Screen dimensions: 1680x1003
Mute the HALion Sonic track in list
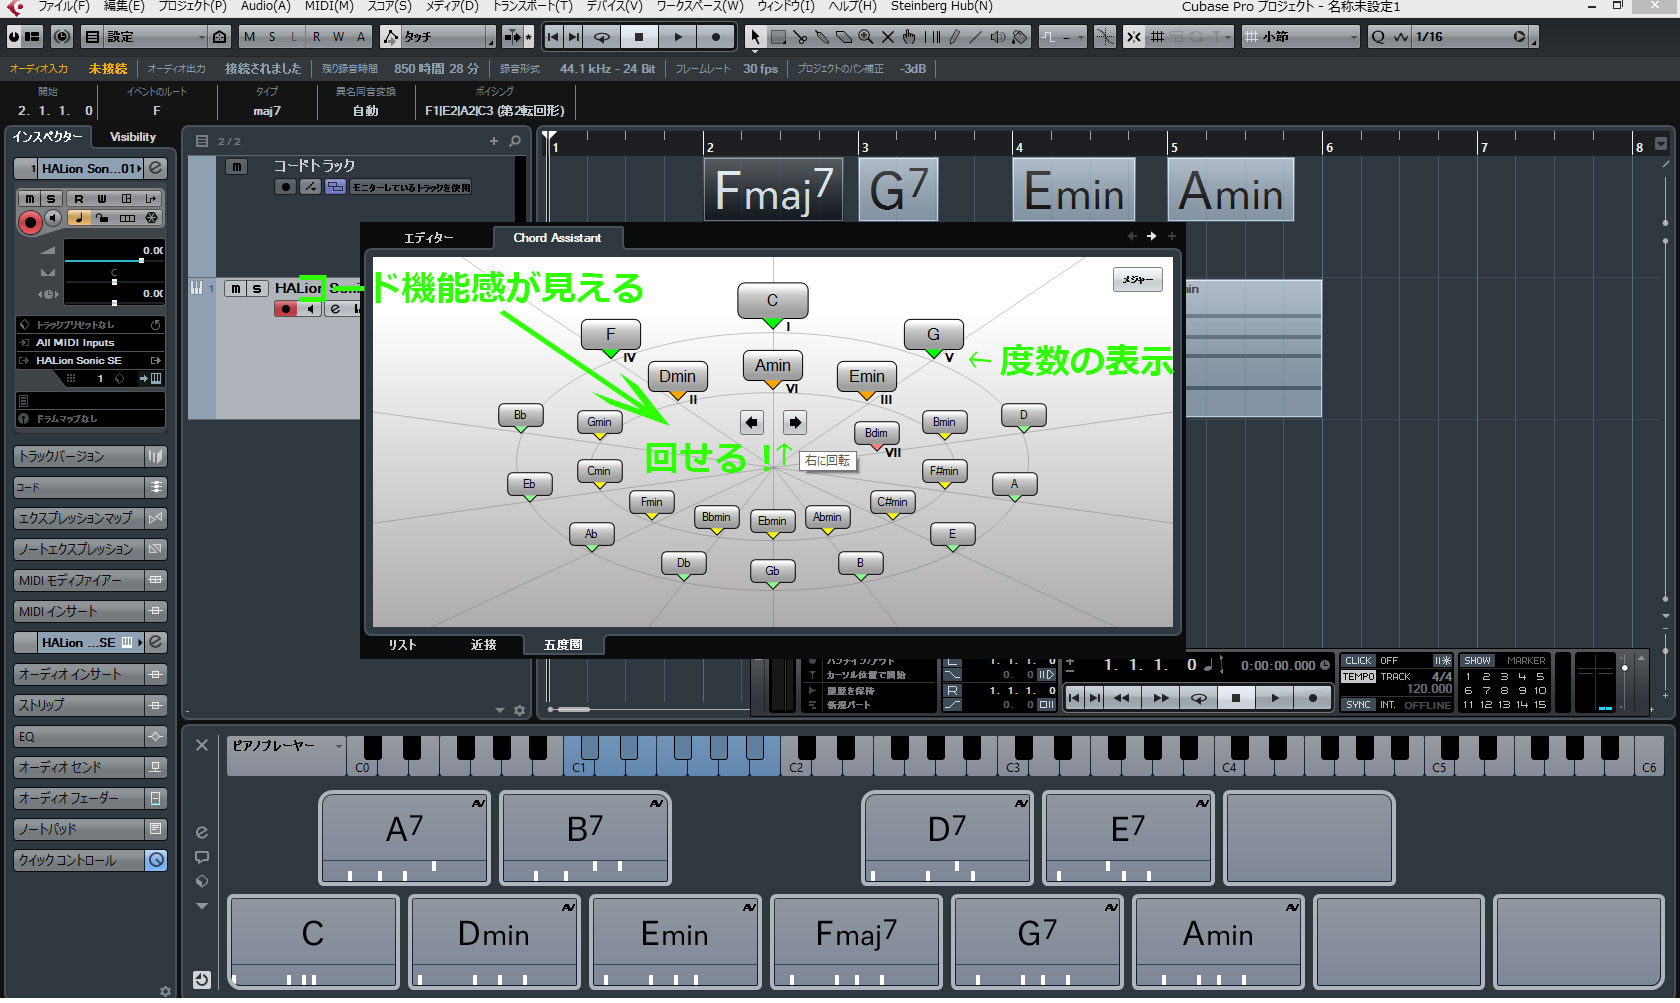point(235,288)
